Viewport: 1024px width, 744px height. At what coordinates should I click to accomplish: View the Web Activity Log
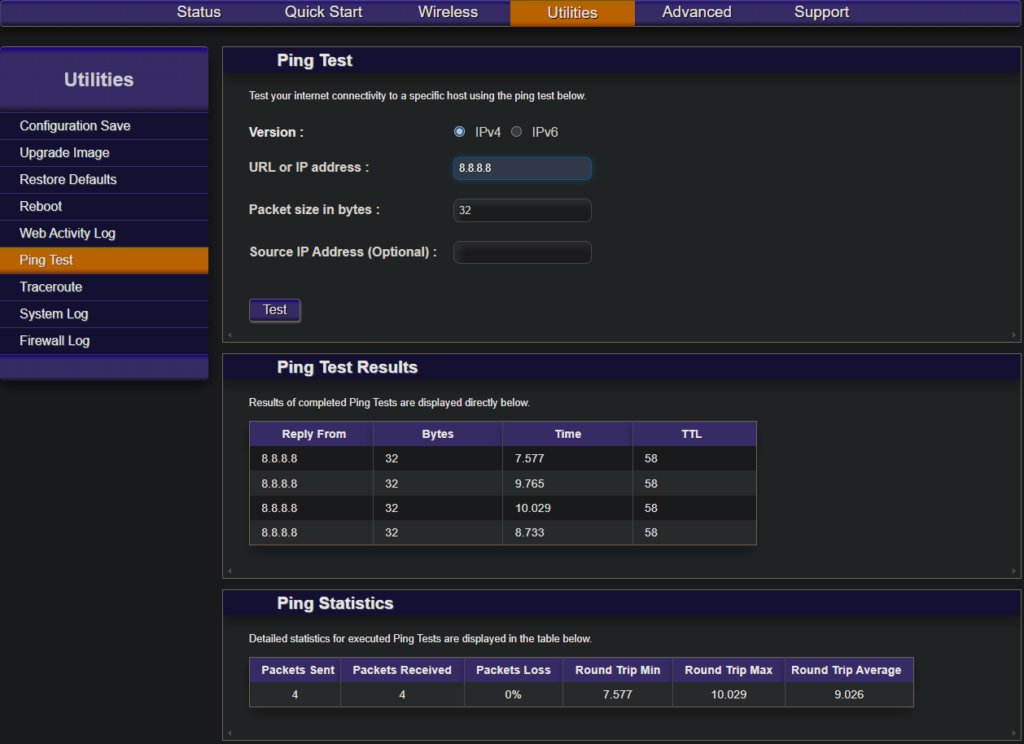pyautogui.click(x=68, y=234)
